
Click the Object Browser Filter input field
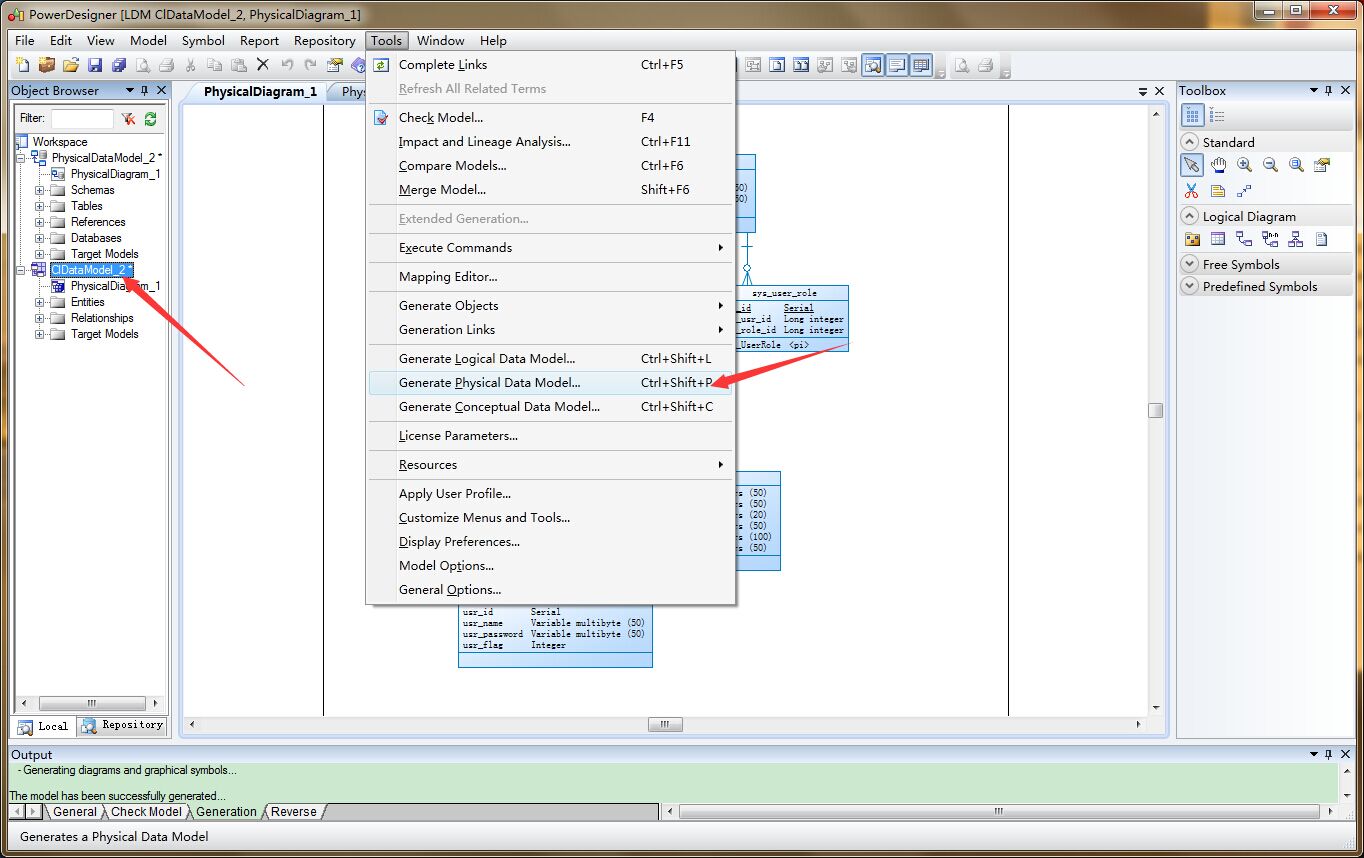pyautogui.click(x=82, y=118)
